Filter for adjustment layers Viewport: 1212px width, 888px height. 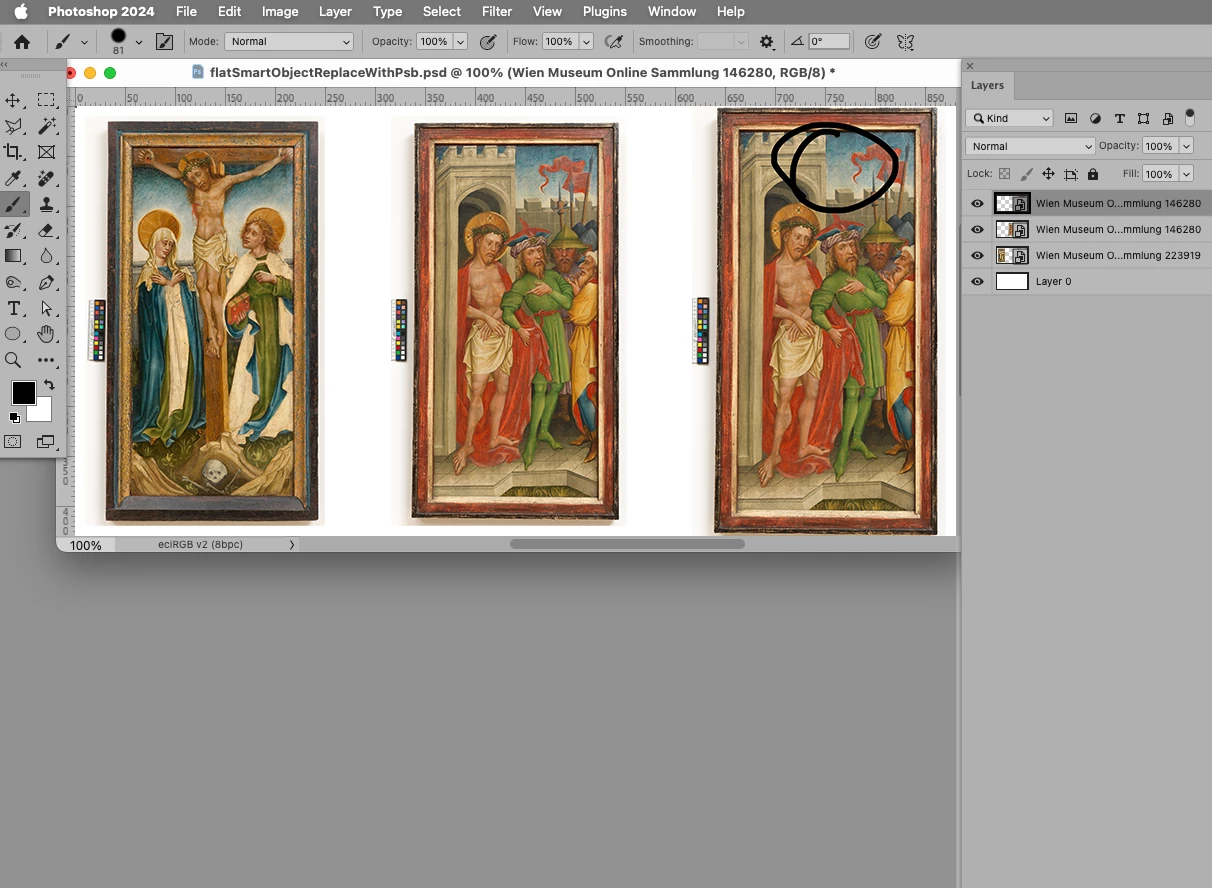1095,118
